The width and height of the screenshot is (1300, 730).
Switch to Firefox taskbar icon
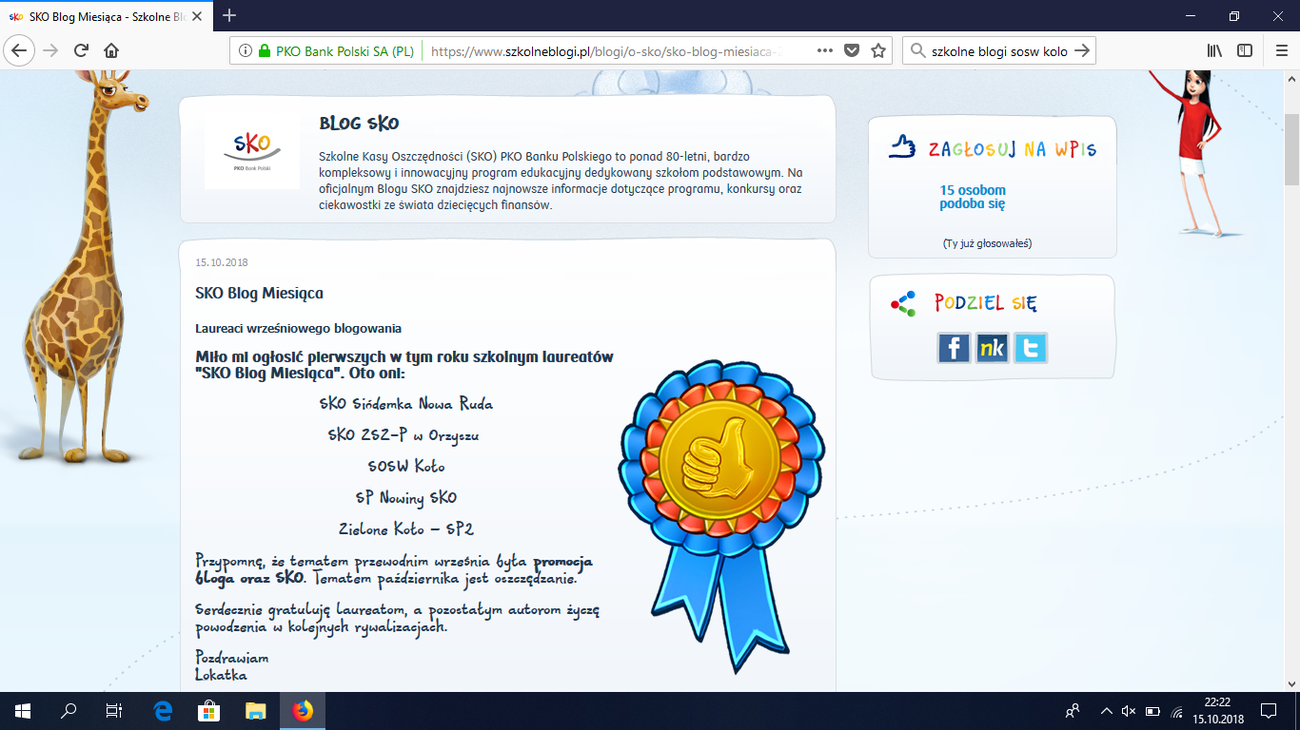pos(302,711)
